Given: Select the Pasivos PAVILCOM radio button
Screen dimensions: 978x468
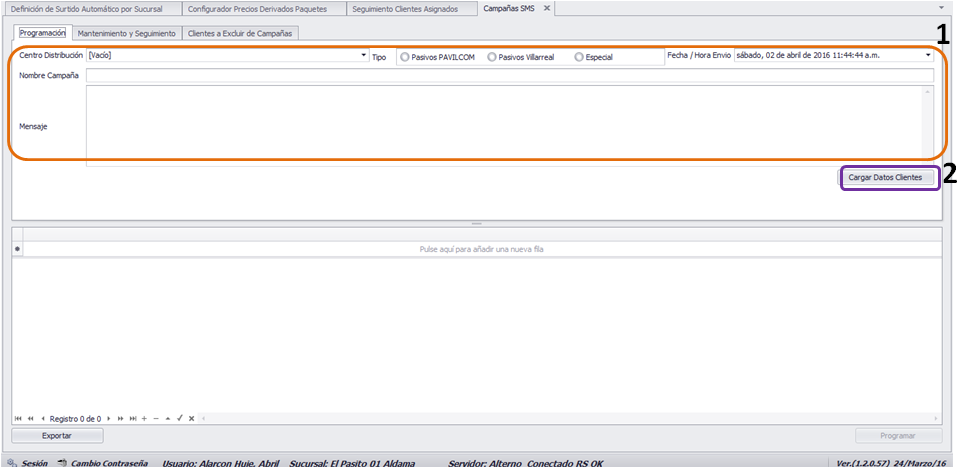Looking at the screenshot, I should (x=405, y=57).
